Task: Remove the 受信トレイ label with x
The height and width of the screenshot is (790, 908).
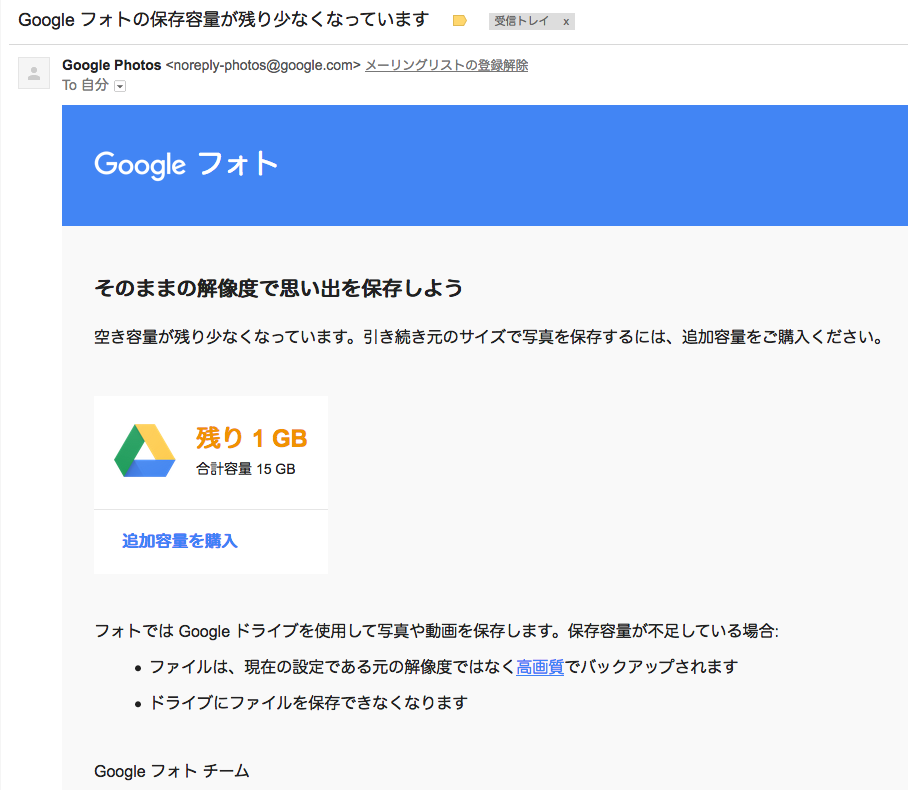Action: click(x=566, y=21)
